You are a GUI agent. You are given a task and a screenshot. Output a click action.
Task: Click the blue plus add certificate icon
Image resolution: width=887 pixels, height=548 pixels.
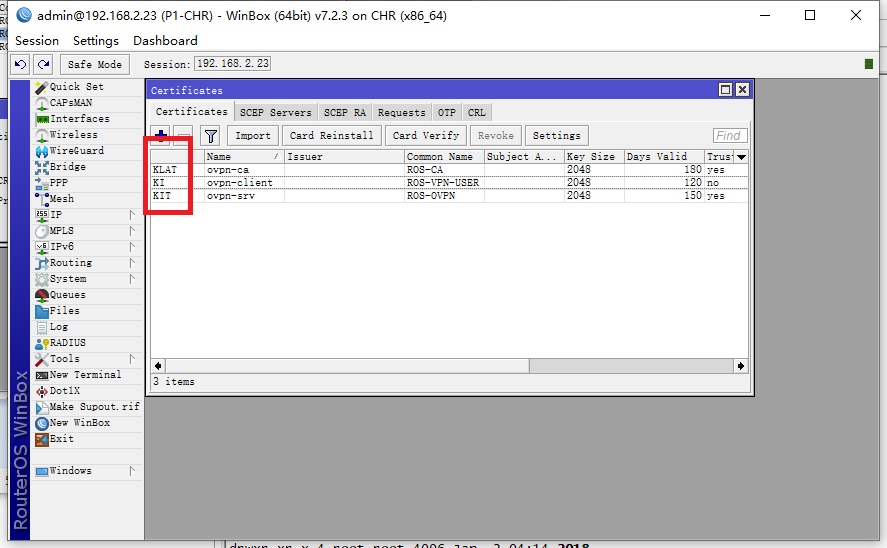160,135
